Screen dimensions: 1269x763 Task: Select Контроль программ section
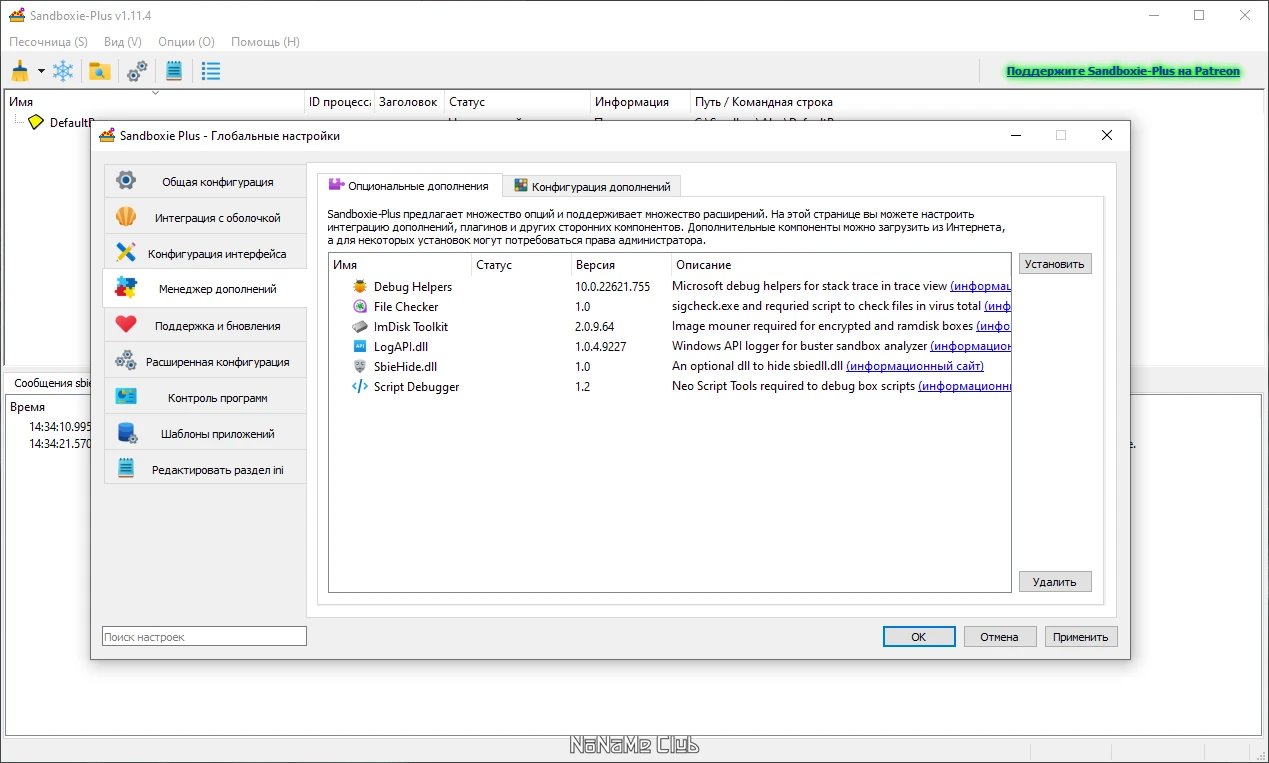coord(205,398)
